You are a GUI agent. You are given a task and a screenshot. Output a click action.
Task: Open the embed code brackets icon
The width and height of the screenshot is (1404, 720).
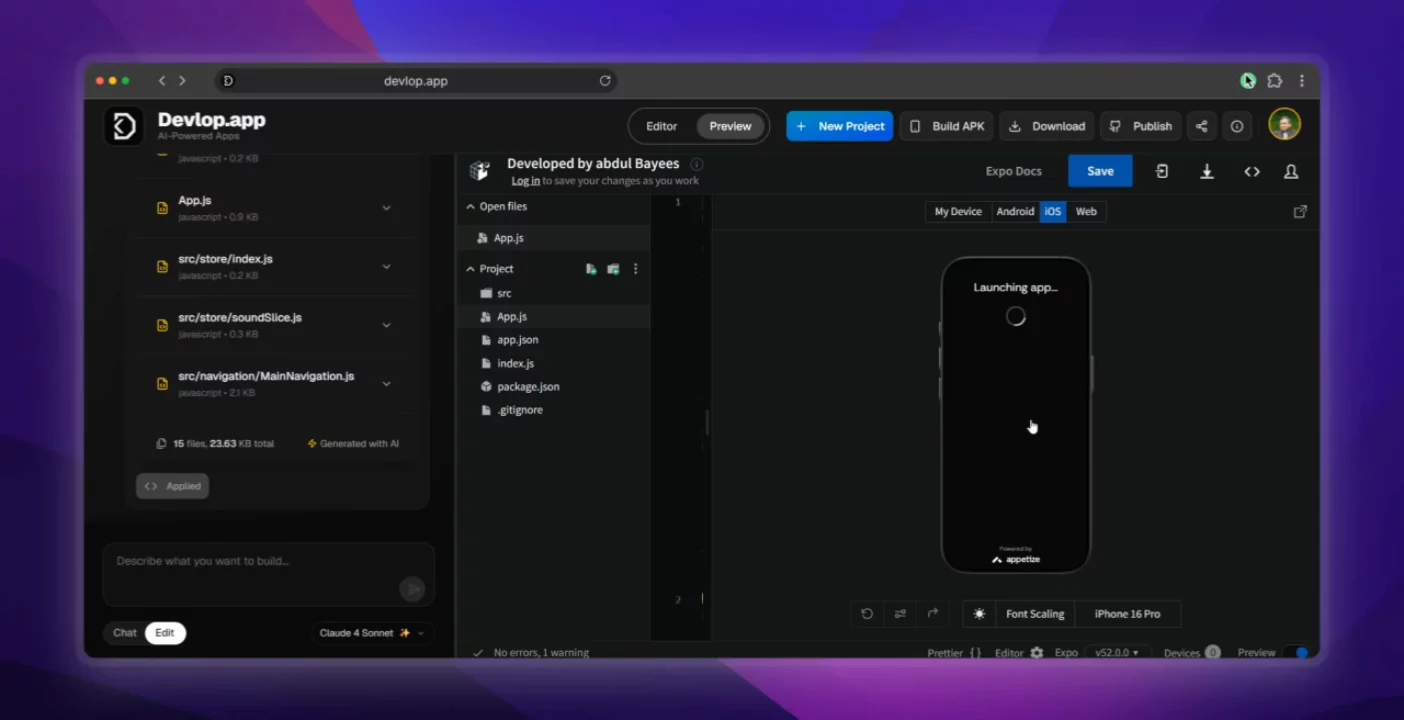pos(1252,171)
